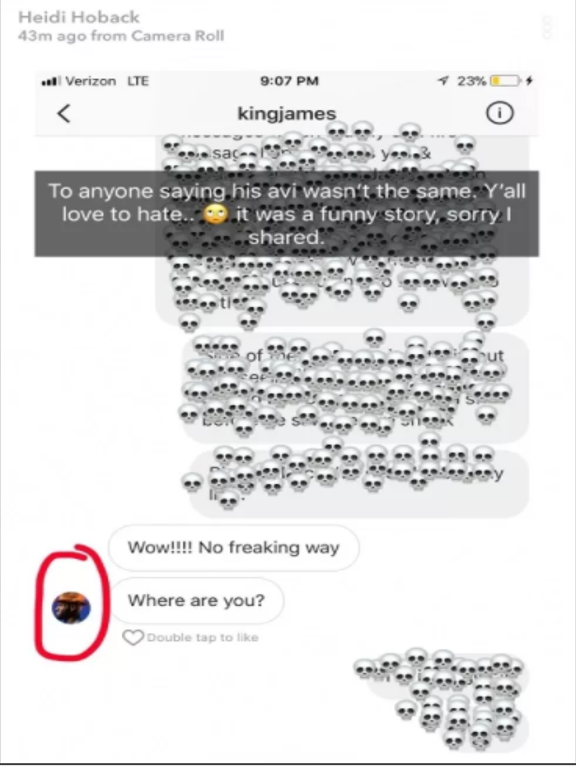Select the 'Where are you?' message bubble
This screenshot has width=576, height=766.
point(196,600)
